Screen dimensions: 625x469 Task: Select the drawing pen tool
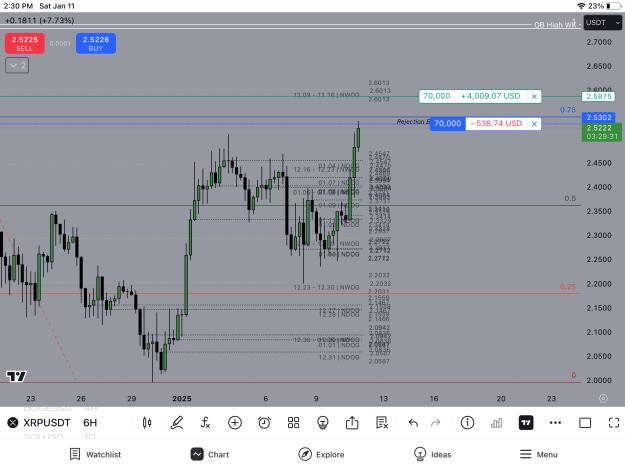[177, 422]
